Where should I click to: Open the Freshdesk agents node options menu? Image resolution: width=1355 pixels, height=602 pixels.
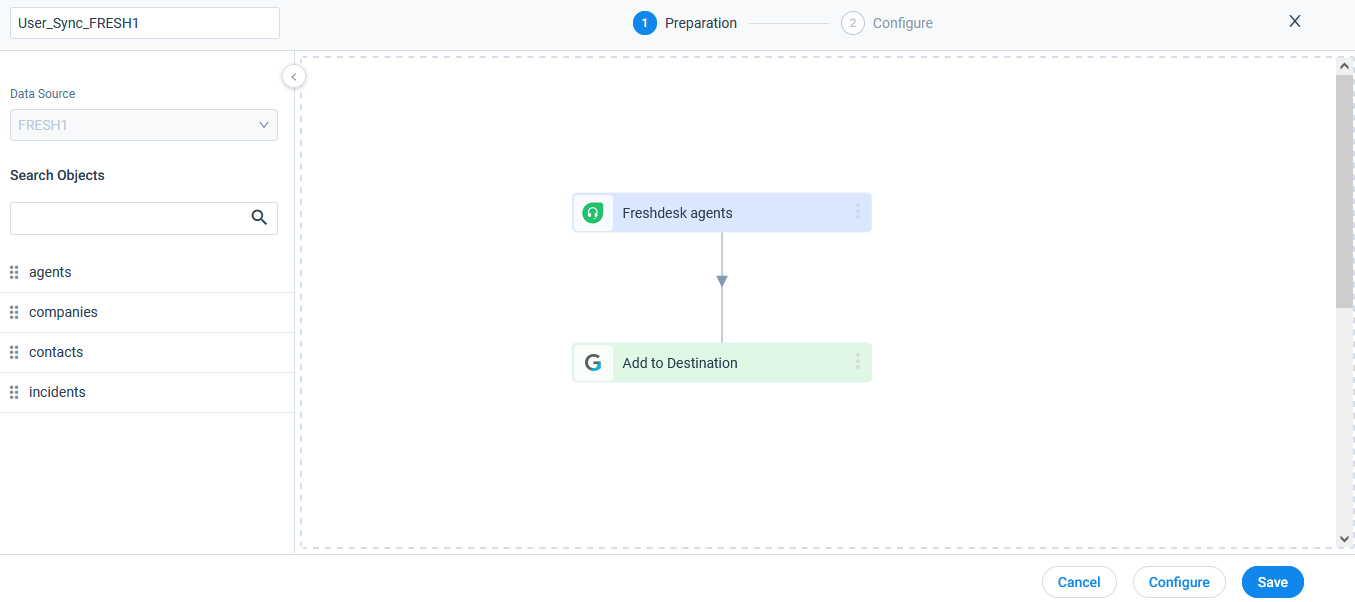857,212
